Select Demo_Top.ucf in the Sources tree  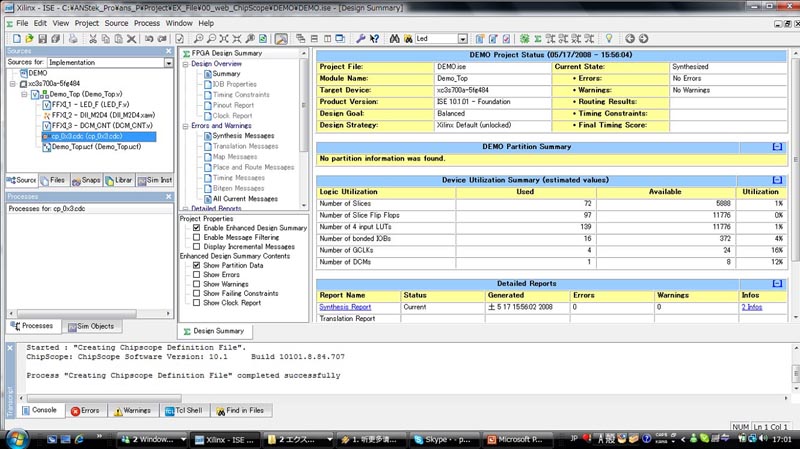pos(96,147)
